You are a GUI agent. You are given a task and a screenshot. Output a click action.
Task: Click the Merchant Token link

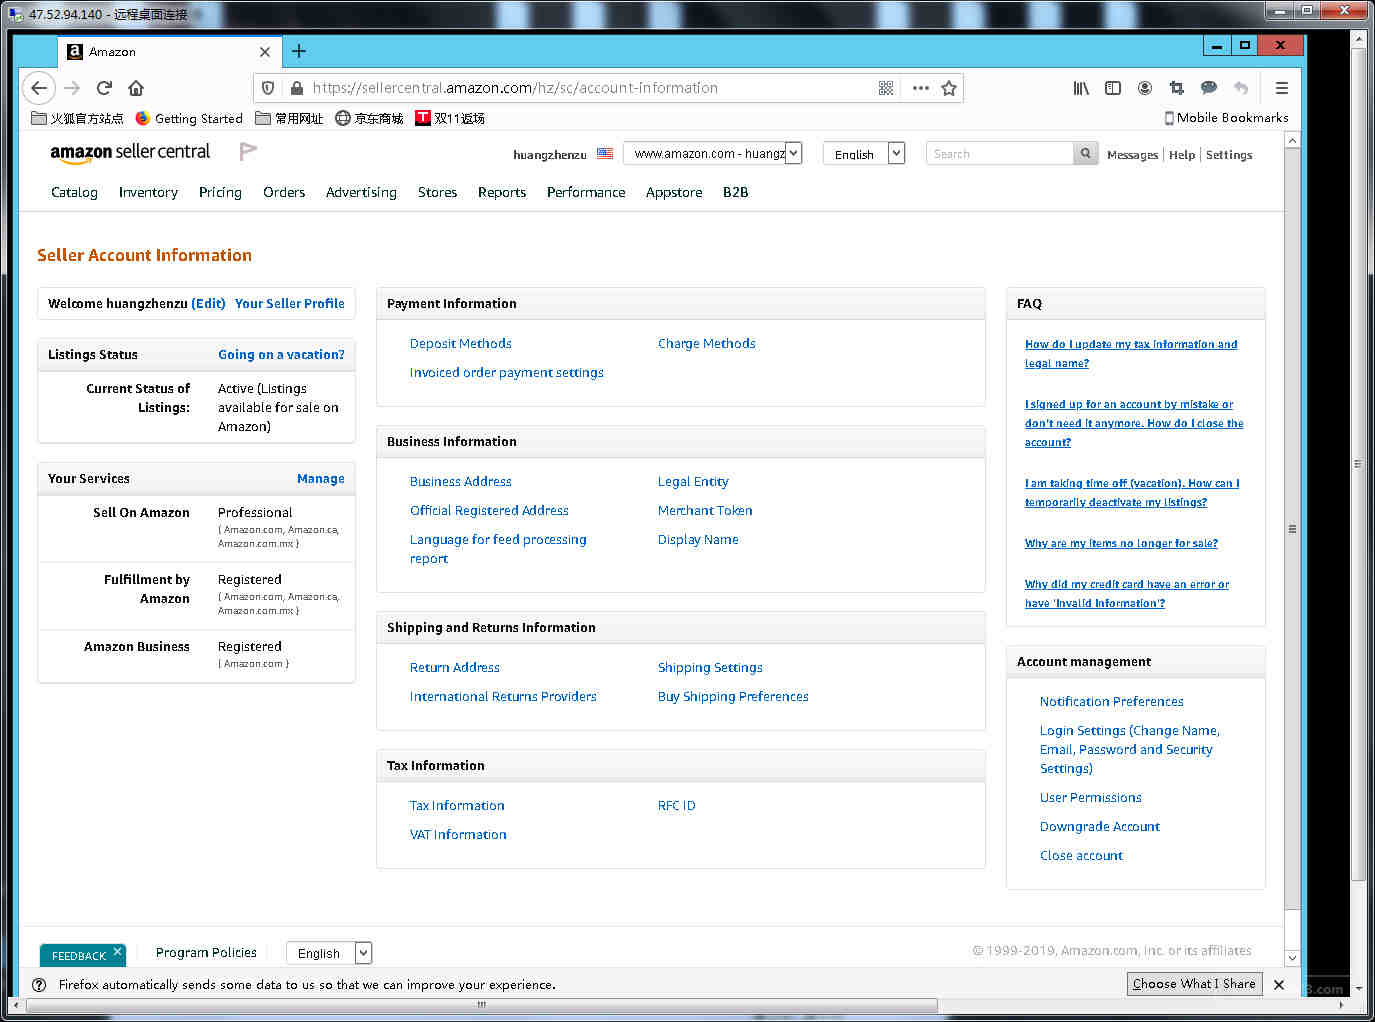(x=704, y=510)
